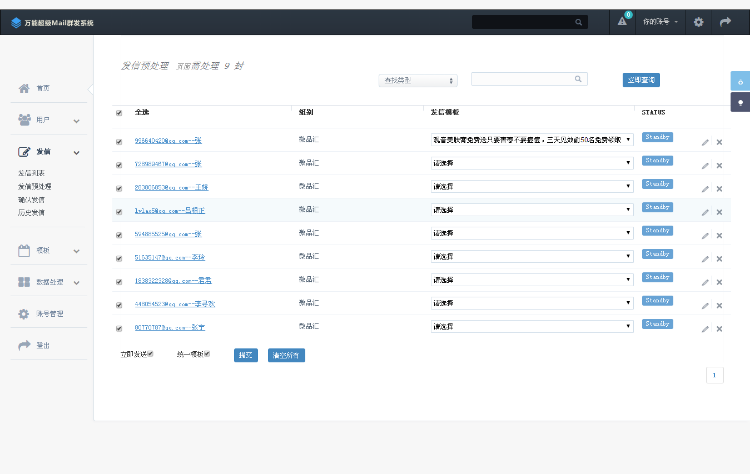Open the 李寻欢 email link
750x474 pixels.
pos(175,304)
